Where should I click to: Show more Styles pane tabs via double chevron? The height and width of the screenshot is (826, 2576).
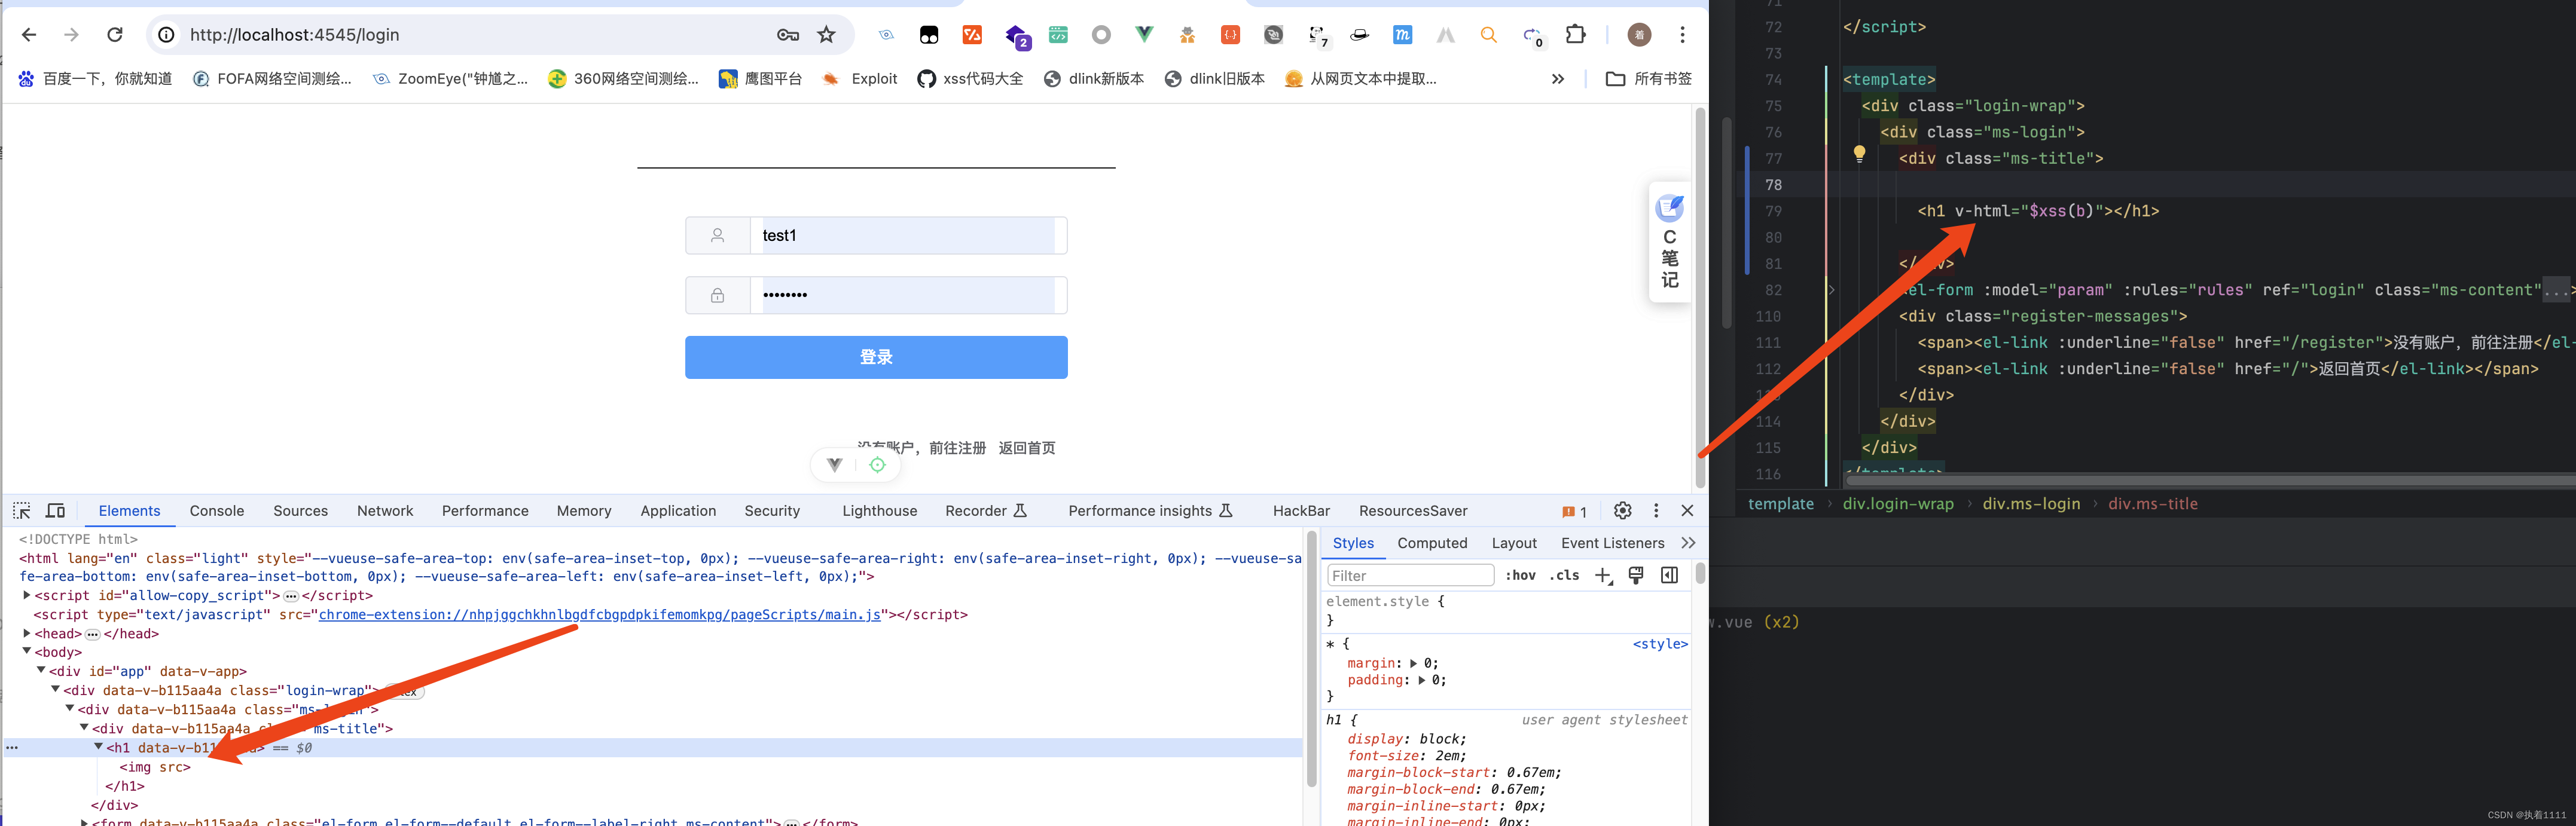click(x=1688, y=543)
